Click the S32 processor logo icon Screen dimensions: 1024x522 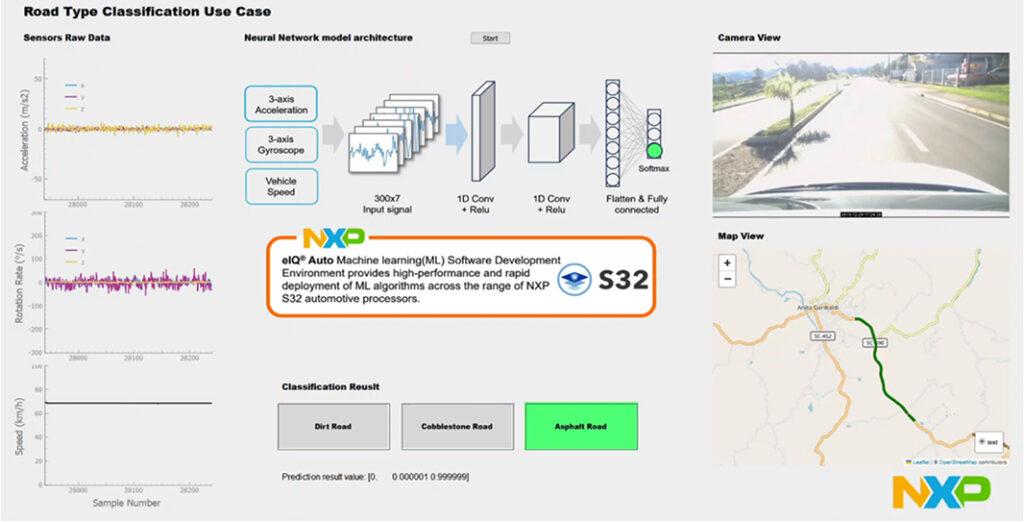(x=576, y=279)
